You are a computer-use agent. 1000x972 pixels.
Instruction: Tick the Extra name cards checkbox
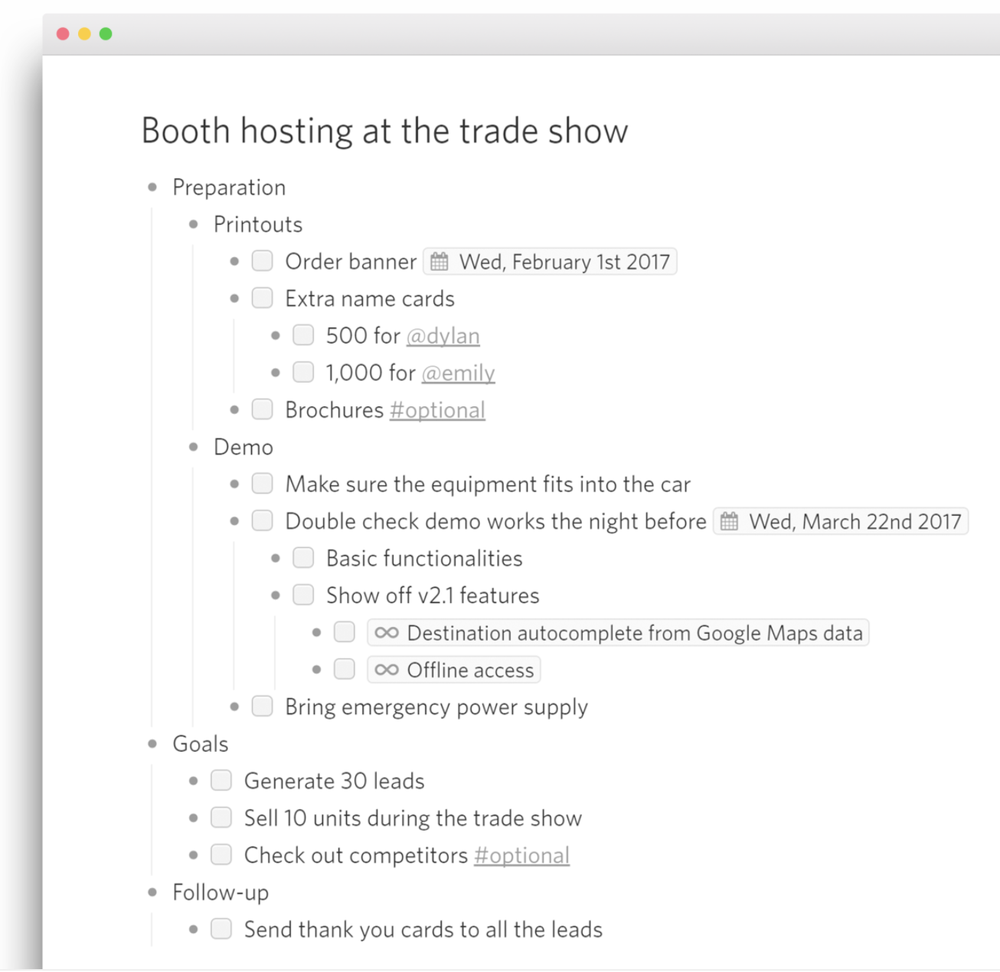coord(262,298)
